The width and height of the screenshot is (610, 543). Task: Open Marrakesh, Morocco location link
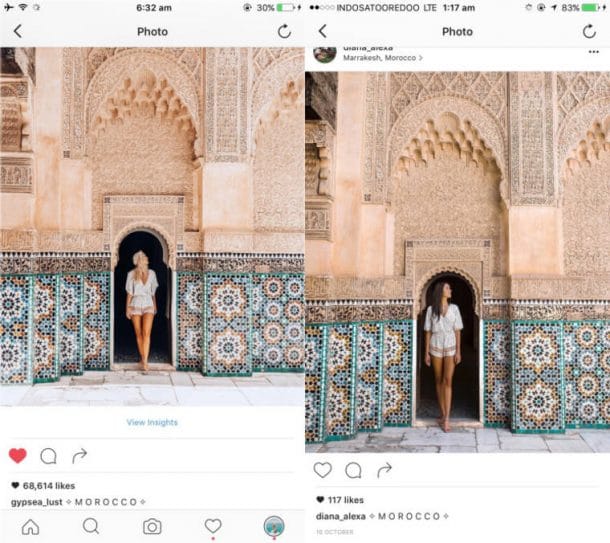pos(383,58)
